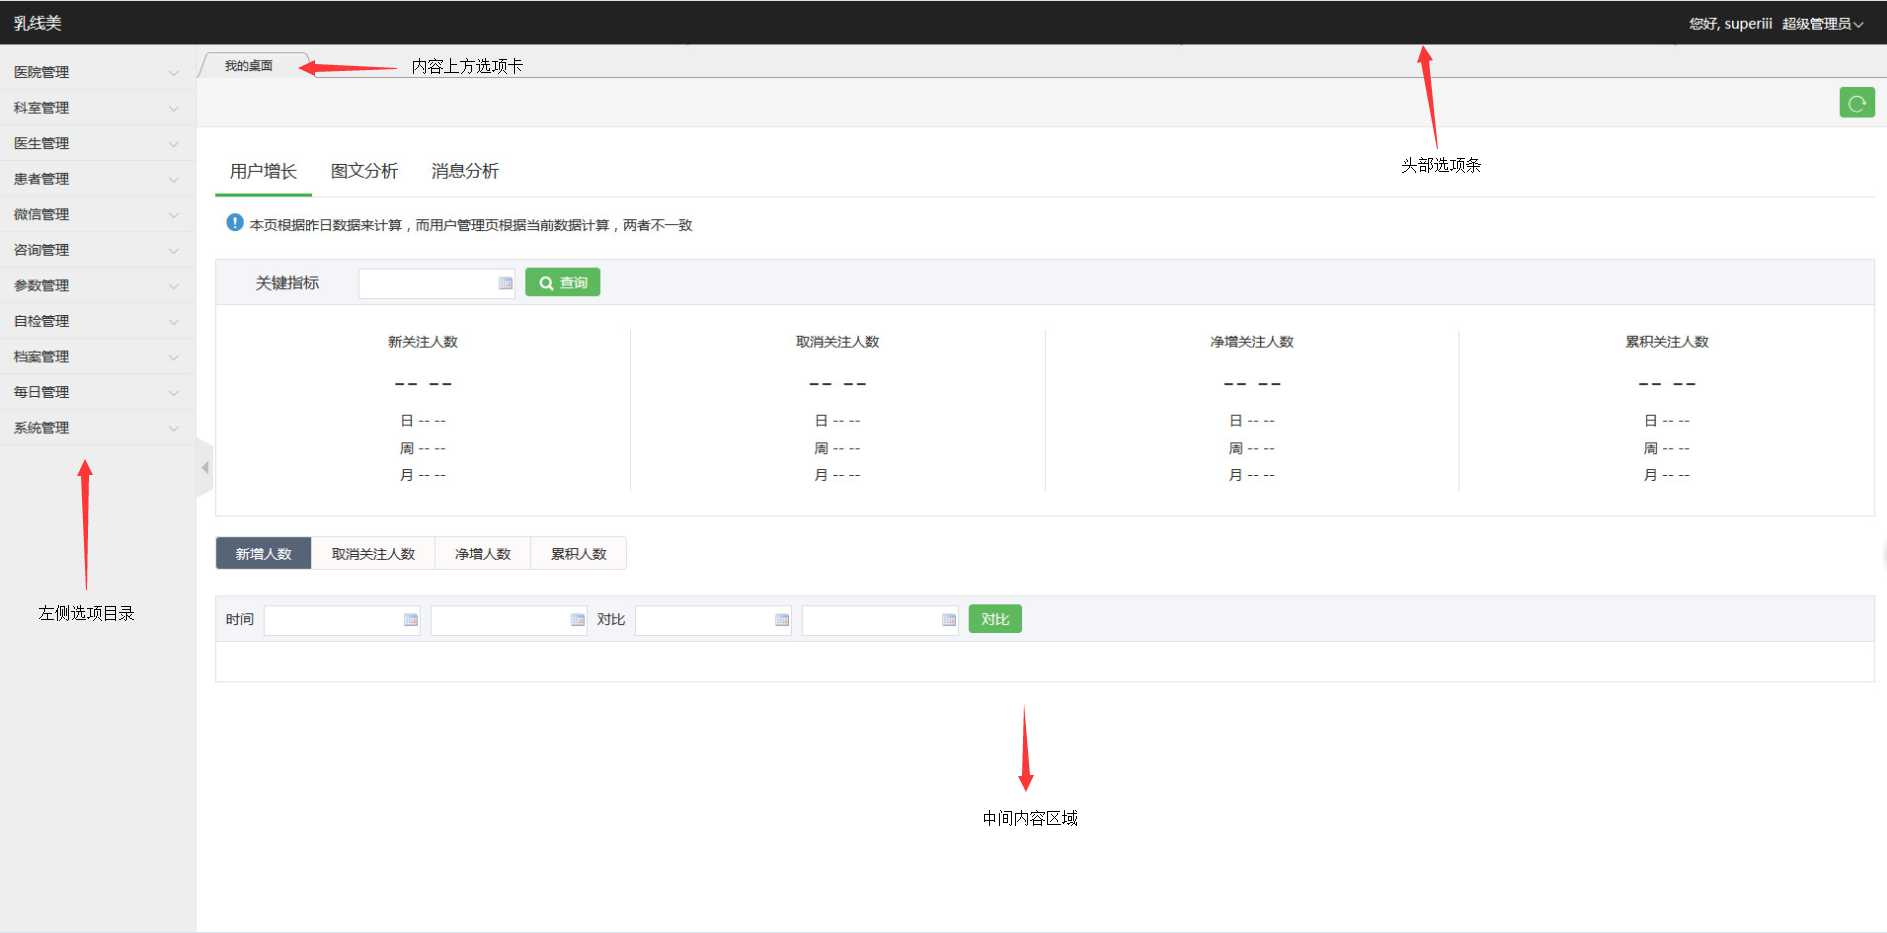The height and width of the screenshot is (933, 1887).
Task: Expand 档案管理 chevron in sidebar
Action: [174, 357]
